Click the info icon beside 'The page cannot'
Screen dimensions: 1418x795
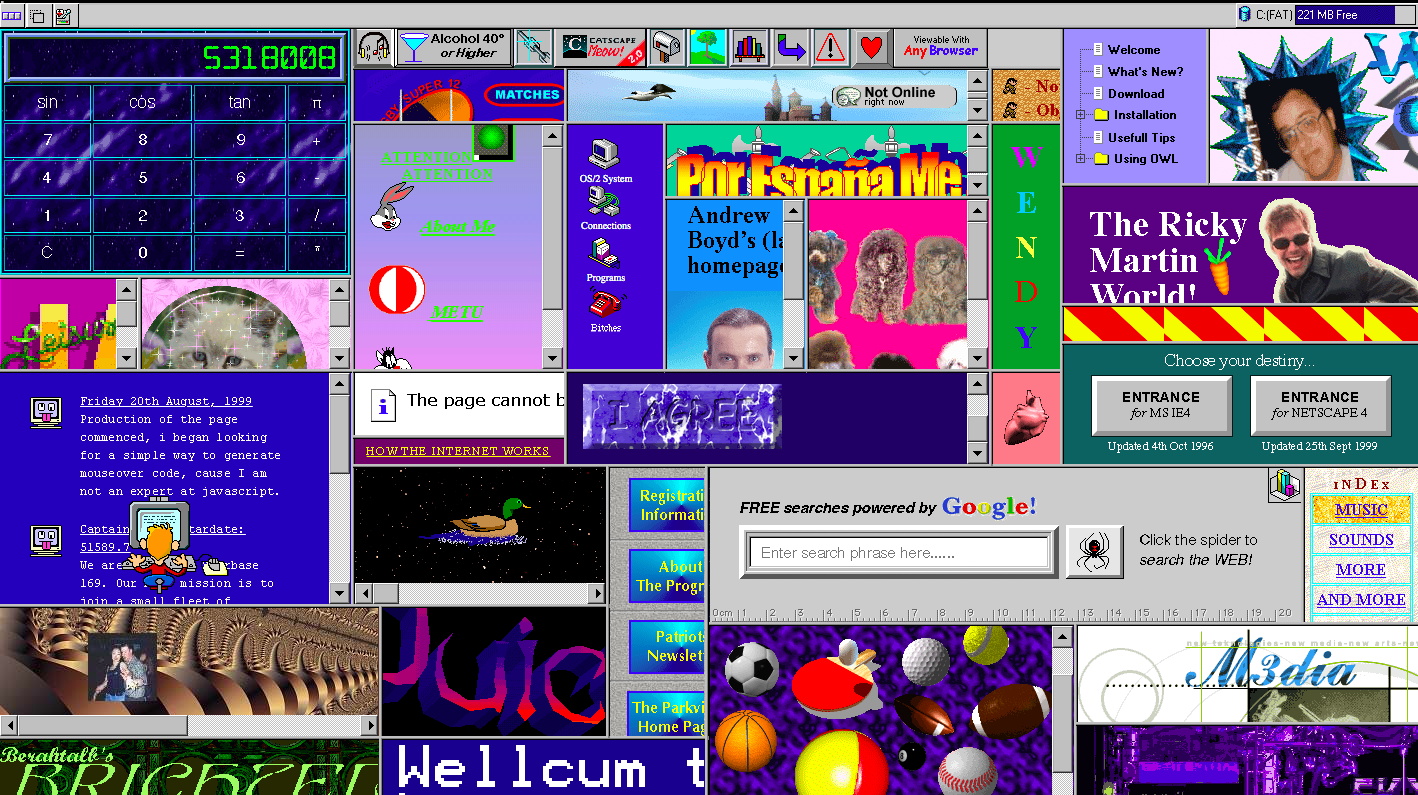[383, 403]
